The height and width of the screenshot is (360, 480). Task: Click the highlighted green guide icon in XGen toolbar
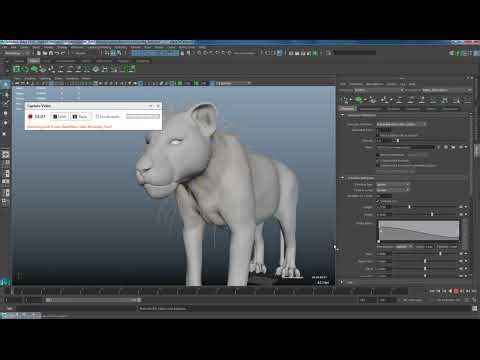[358, 99]
